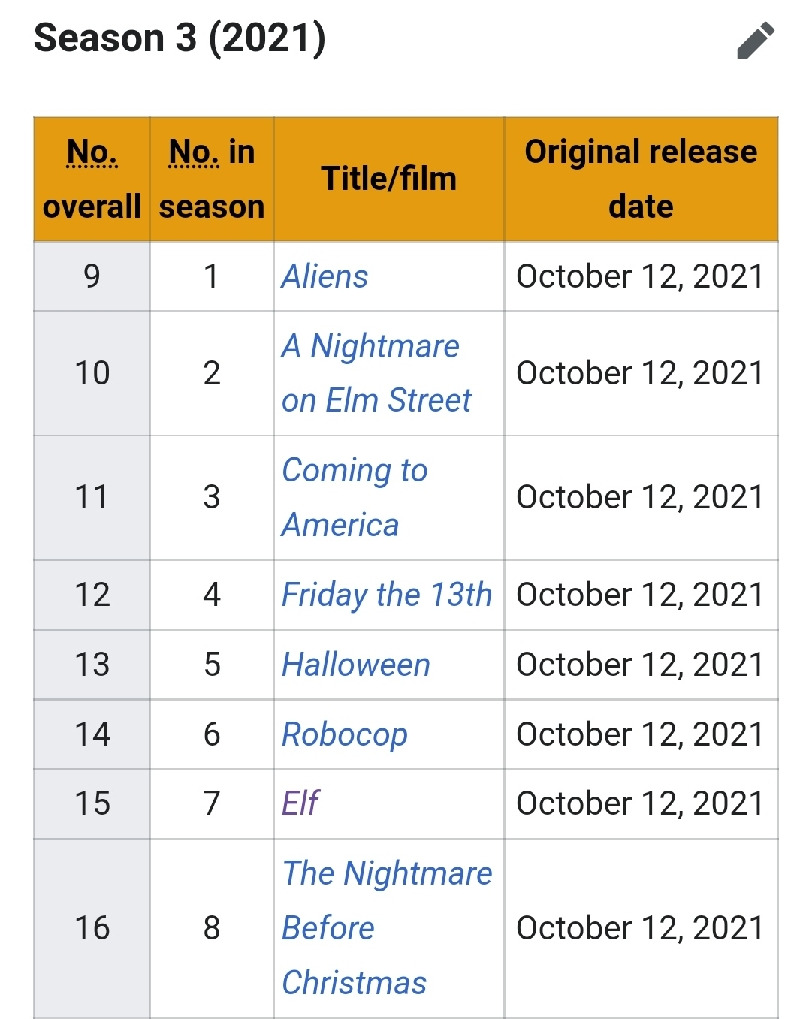
Task: Open the Robocop link
Action: (344, 735)
